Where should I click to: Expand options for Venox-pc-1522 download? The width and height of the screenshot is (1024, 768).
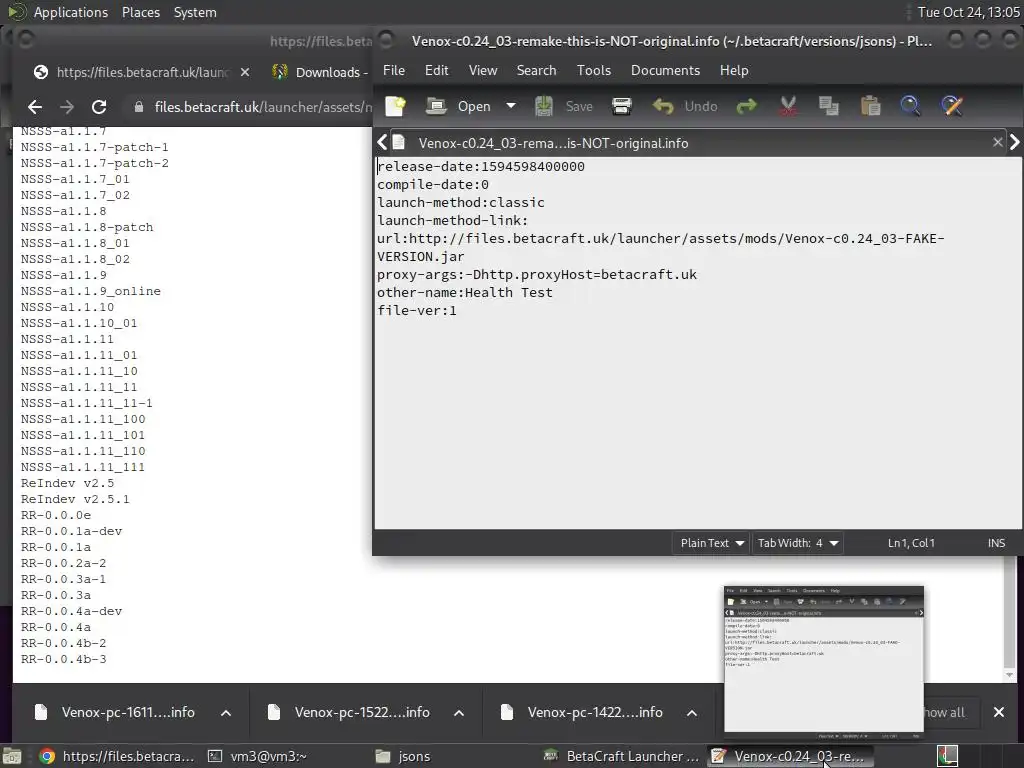459,712
